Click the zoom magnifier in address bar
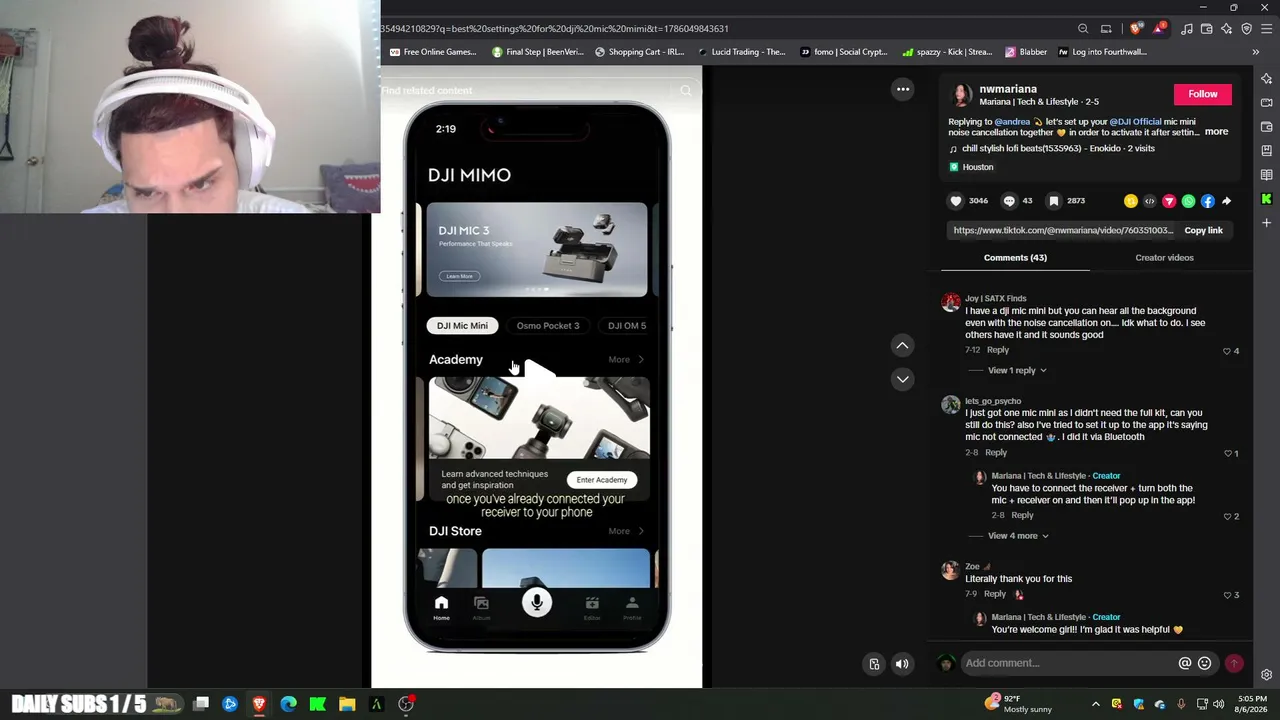This screenshot has width=1280, height=720. [1083, 29]
